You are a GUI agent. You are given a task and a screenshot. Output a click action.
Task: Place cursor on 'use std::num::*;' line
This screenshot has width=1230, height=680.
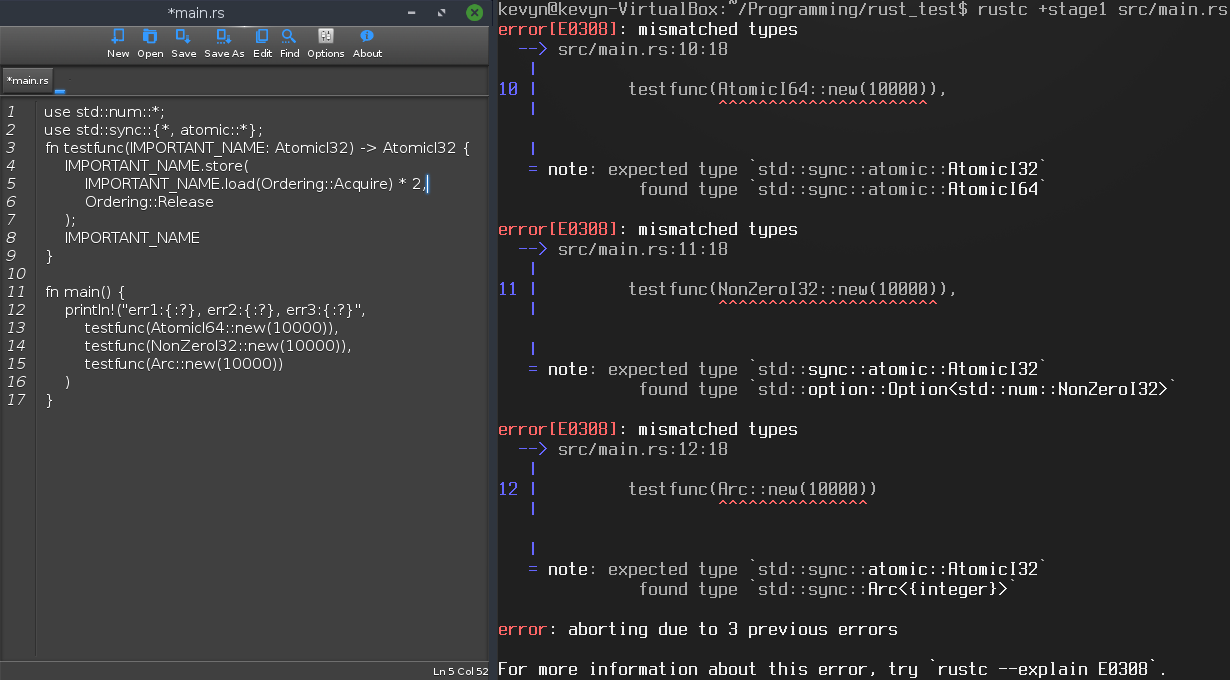click(104, 112)
